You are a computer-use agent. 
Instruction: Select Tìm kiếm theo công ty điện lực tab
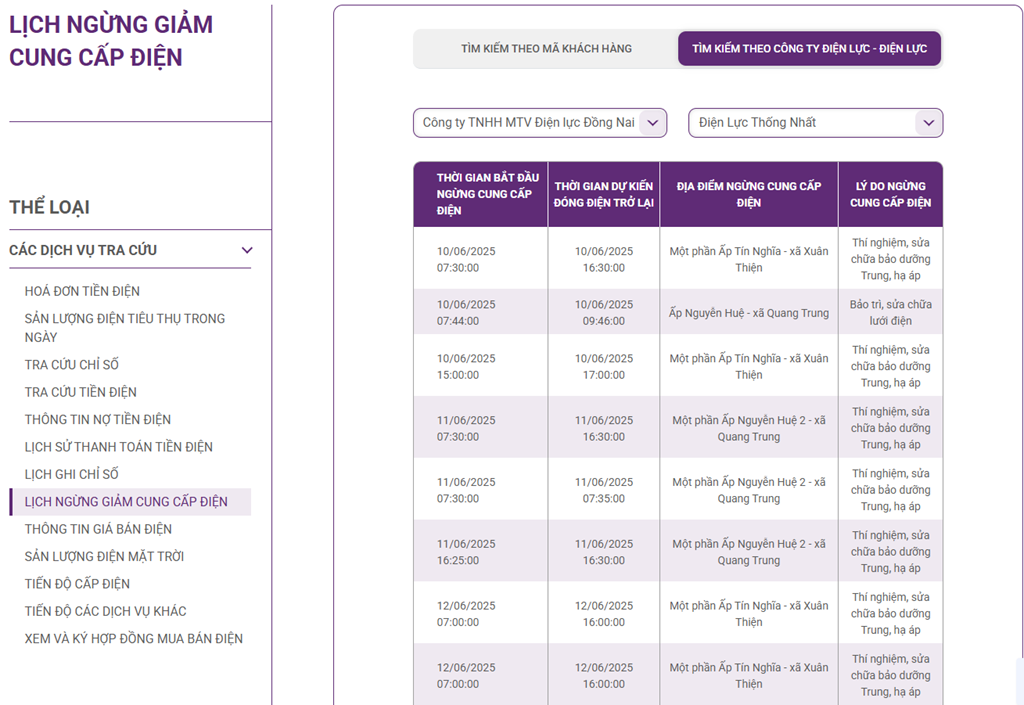(809, 48)
